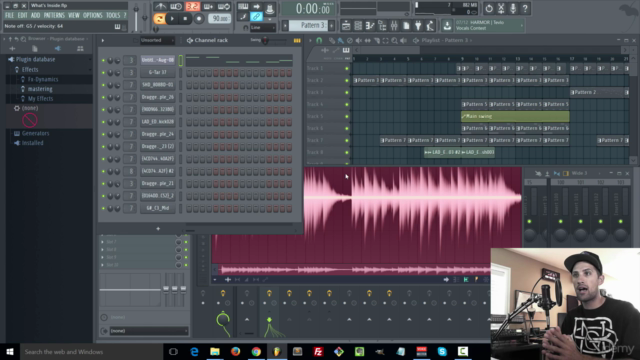Open the (none) output dropdown at bottom
The image size is (640, 360).
pos(148,331)
